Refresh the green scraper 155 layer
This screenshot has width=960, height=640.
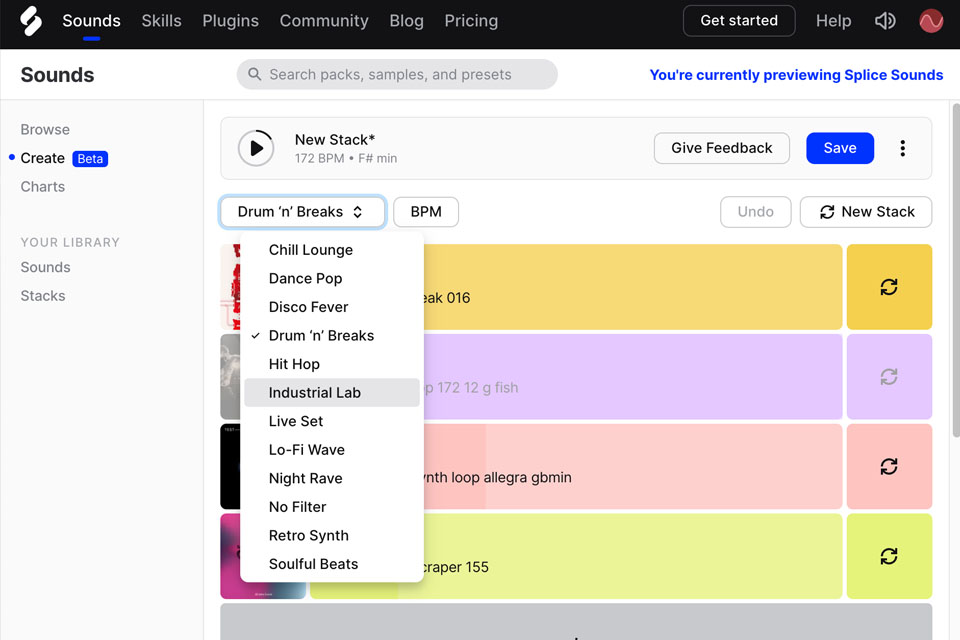(x=889, y=556)
